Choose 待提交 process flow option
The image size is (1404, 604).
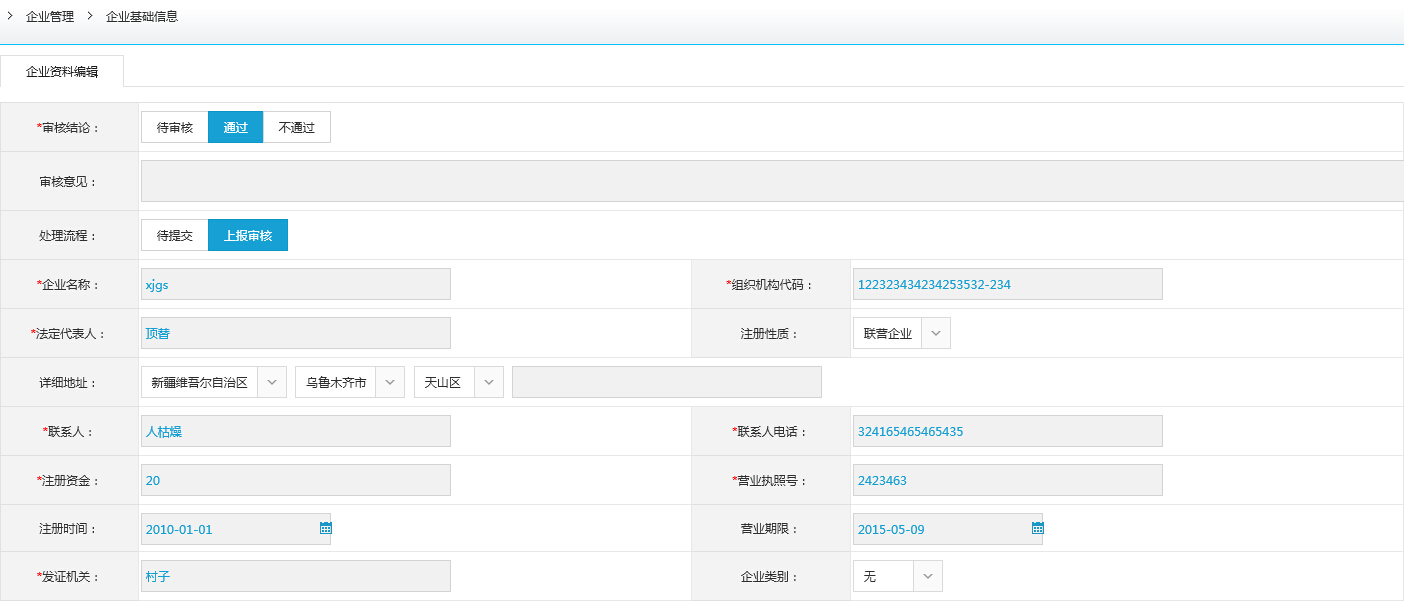click(175, 236)
